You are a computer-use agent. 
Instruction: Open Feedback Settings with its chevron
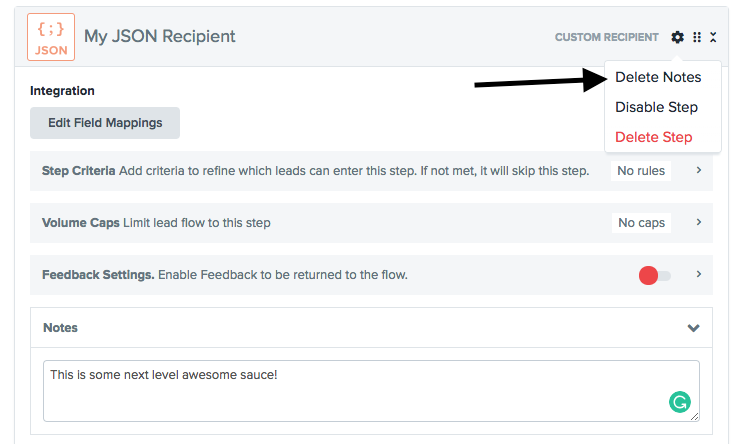698,275
